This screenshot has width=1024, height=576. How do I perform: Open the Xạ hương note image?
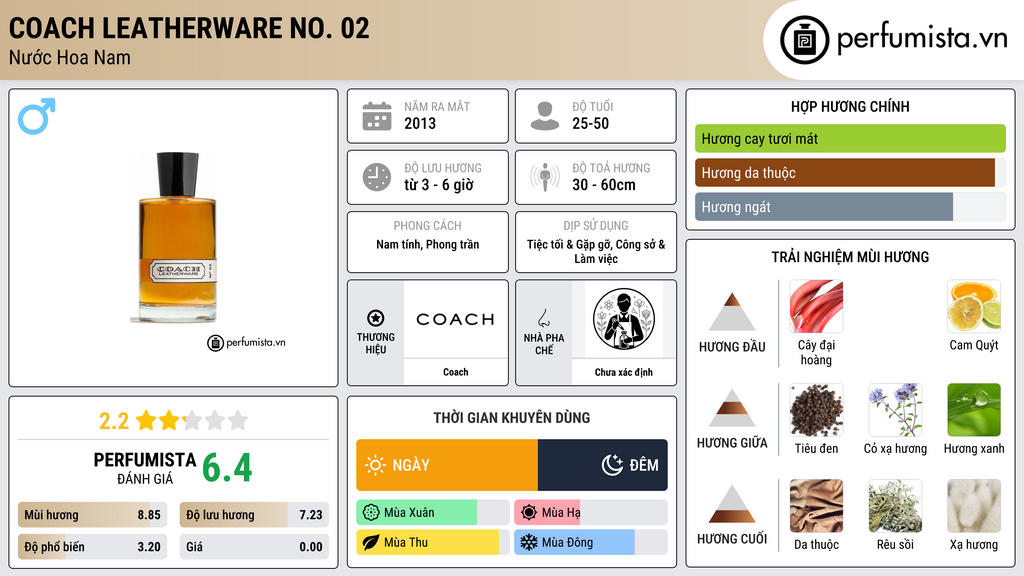coord(974,506)
